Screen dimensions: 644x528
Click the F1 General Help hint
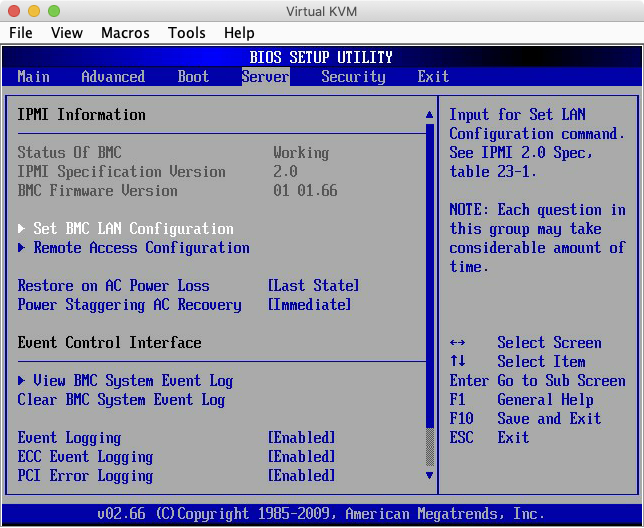coord(521,400)
